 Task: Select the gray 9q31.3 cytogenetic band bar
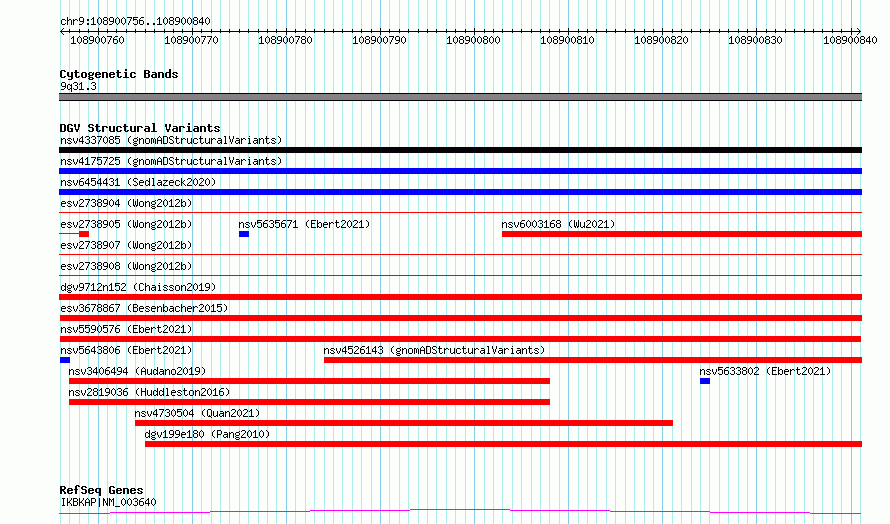tap(460, 97)
